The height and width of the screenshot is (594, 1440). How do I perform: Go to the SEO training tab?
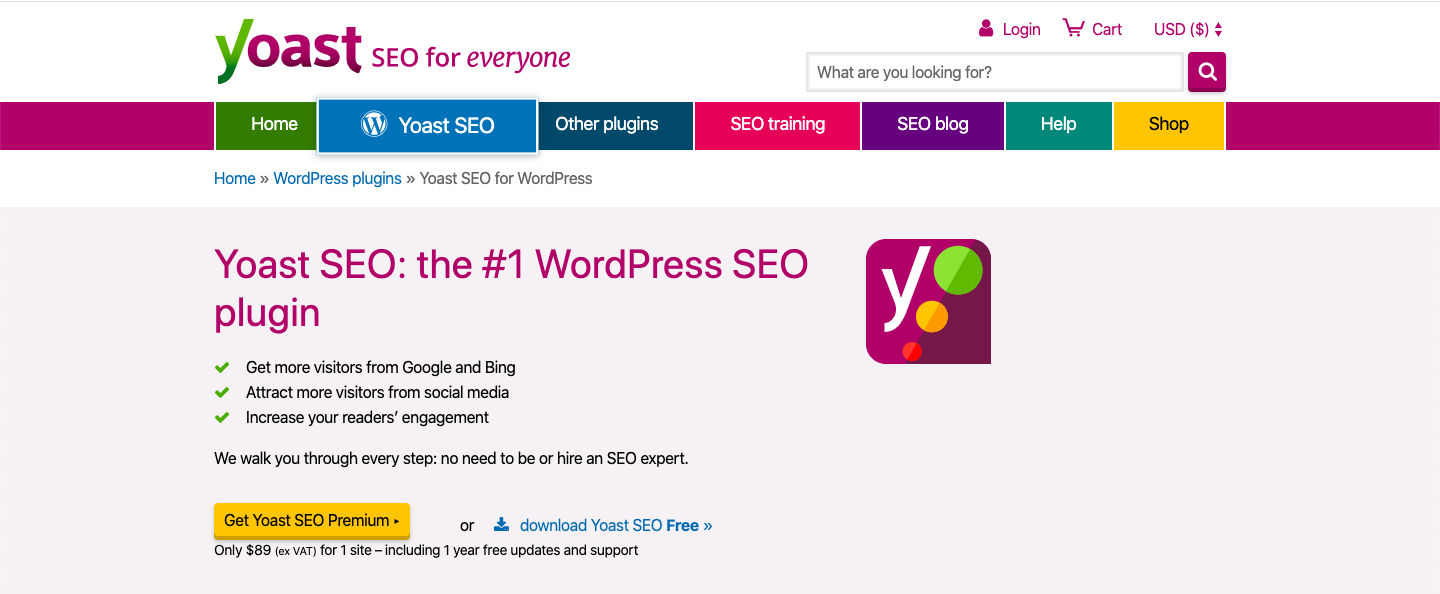[x=777, y=125]
